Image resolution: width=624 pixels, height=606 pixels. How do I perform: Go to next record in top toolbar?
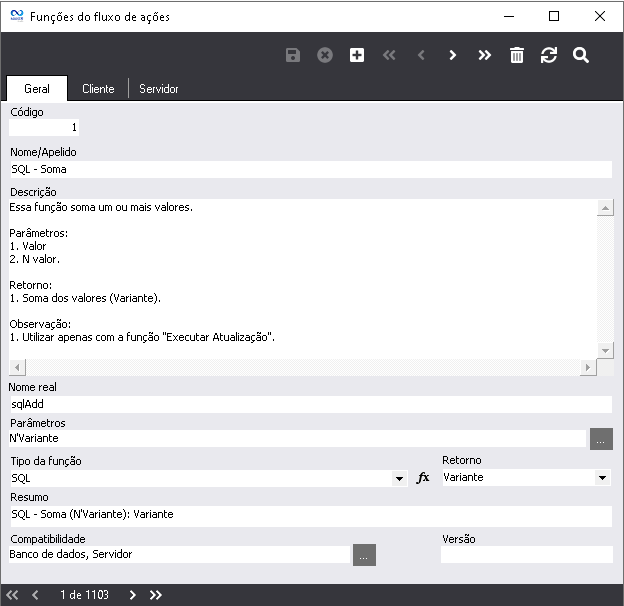(x=453, y=55)
